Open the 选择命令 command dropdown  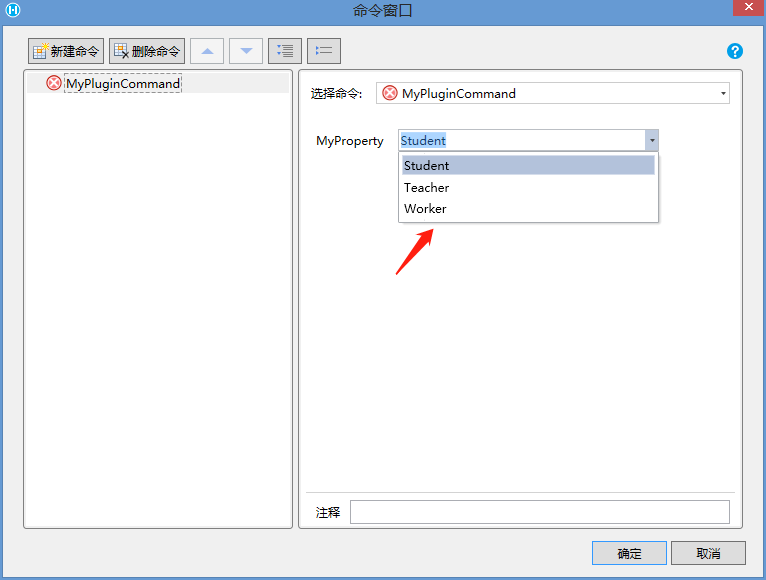pos(553,93)
